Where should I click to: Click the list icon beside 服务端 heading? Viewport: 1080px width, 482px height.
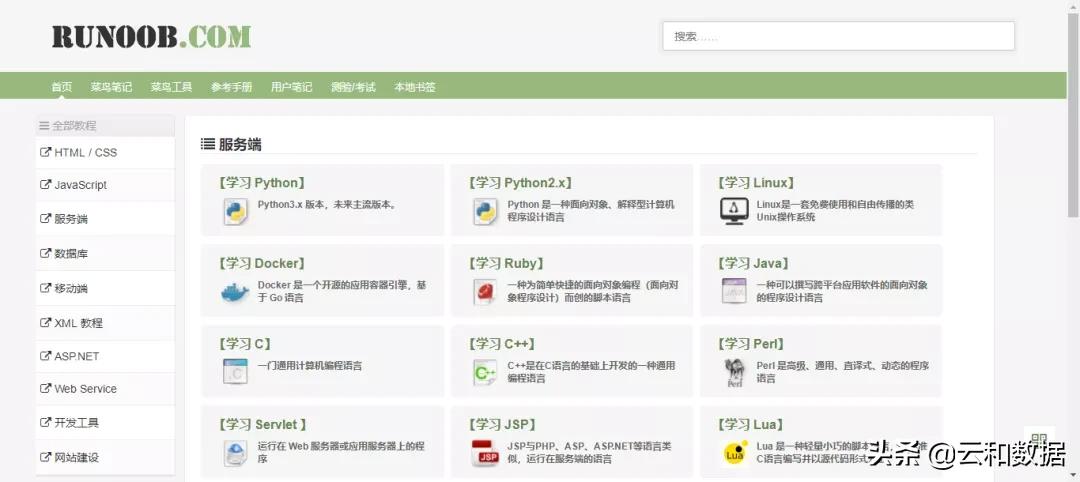point(207,144)
